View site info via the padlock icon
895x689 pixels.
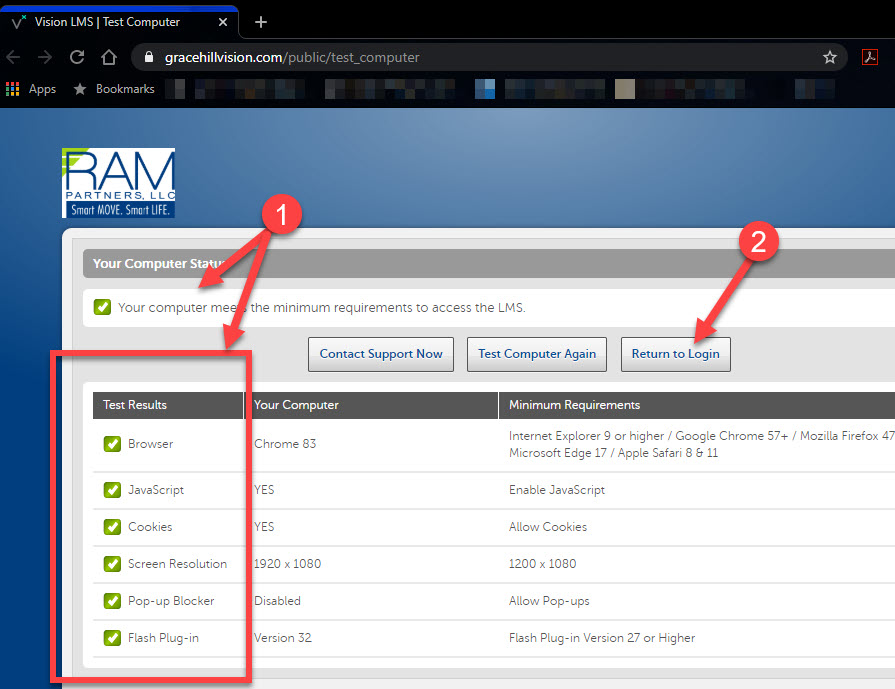(149, 57)
